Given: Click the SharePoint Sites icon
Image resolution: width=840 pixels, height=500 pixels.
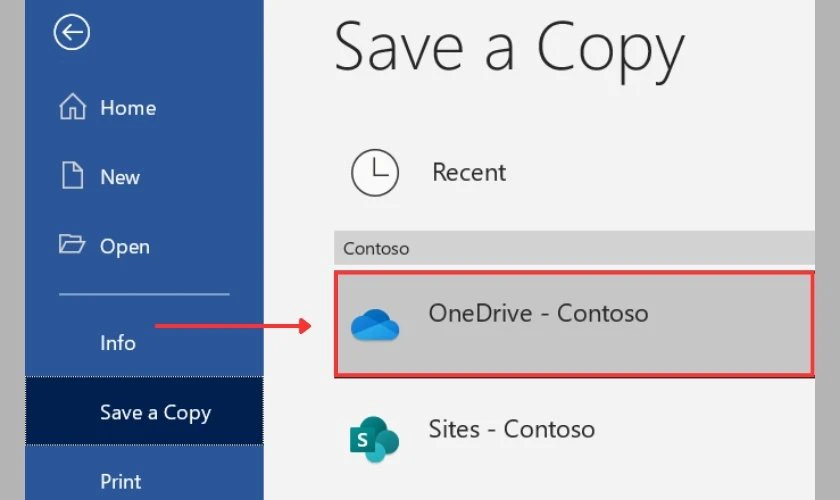Looking at the screenshot, I should point(374,439).
